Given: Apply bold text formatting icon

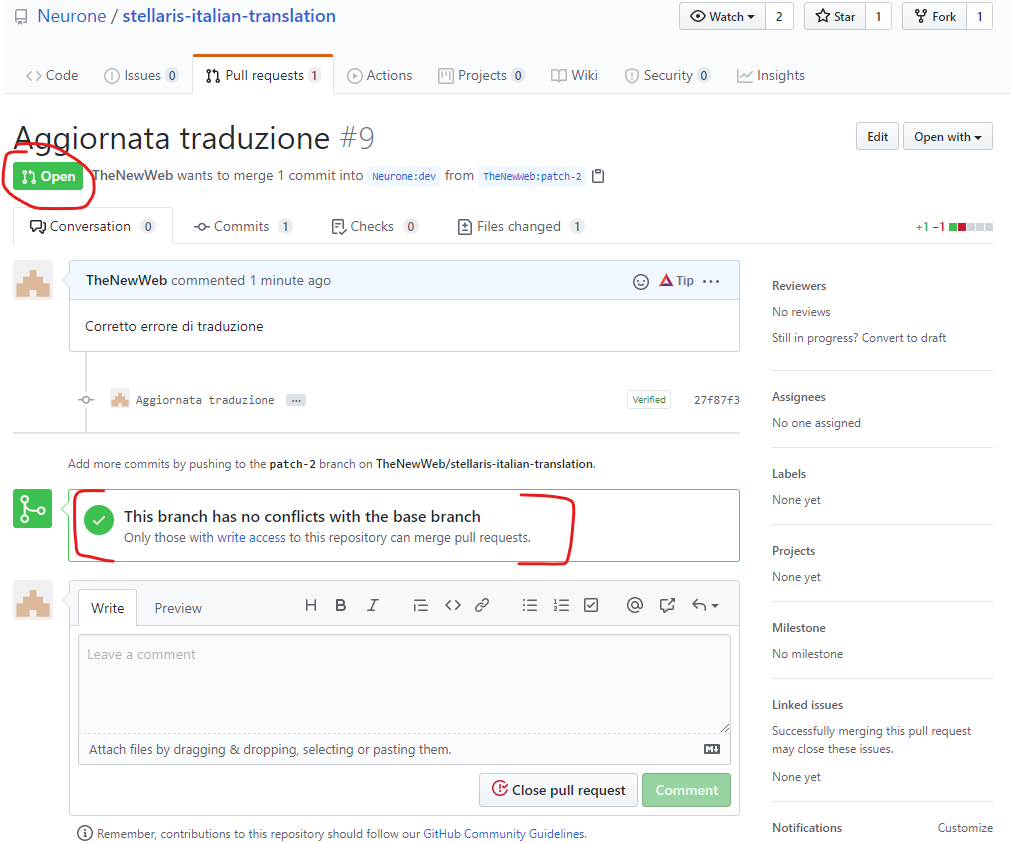Looking at the screenshot, I should point(341,605).
